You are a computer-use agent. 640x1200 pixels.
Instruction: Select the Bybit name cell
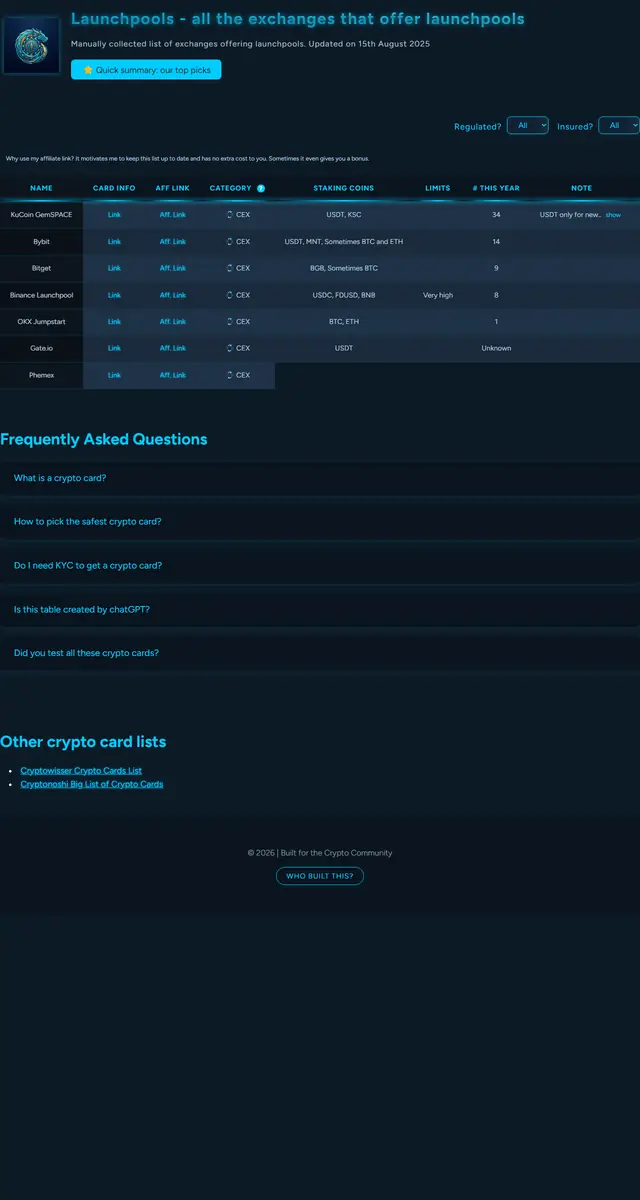[41, 242]
